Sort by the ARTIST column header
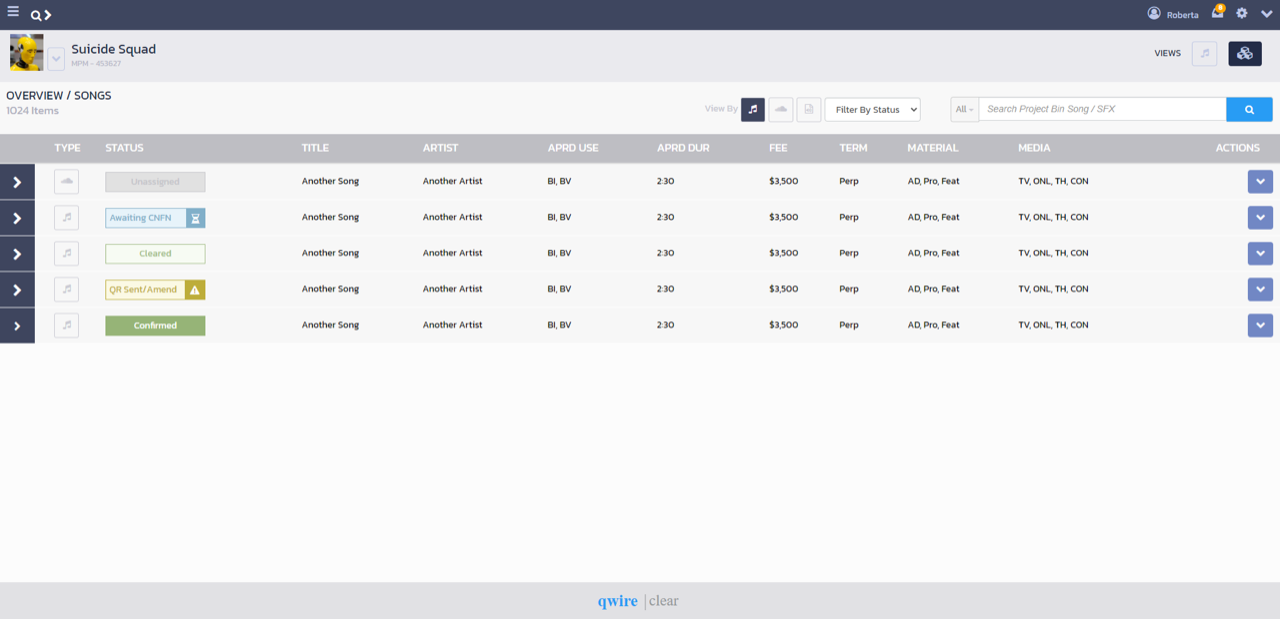Image resolution: width=1280 pixels, height=619 pixels. click(440, 148)
